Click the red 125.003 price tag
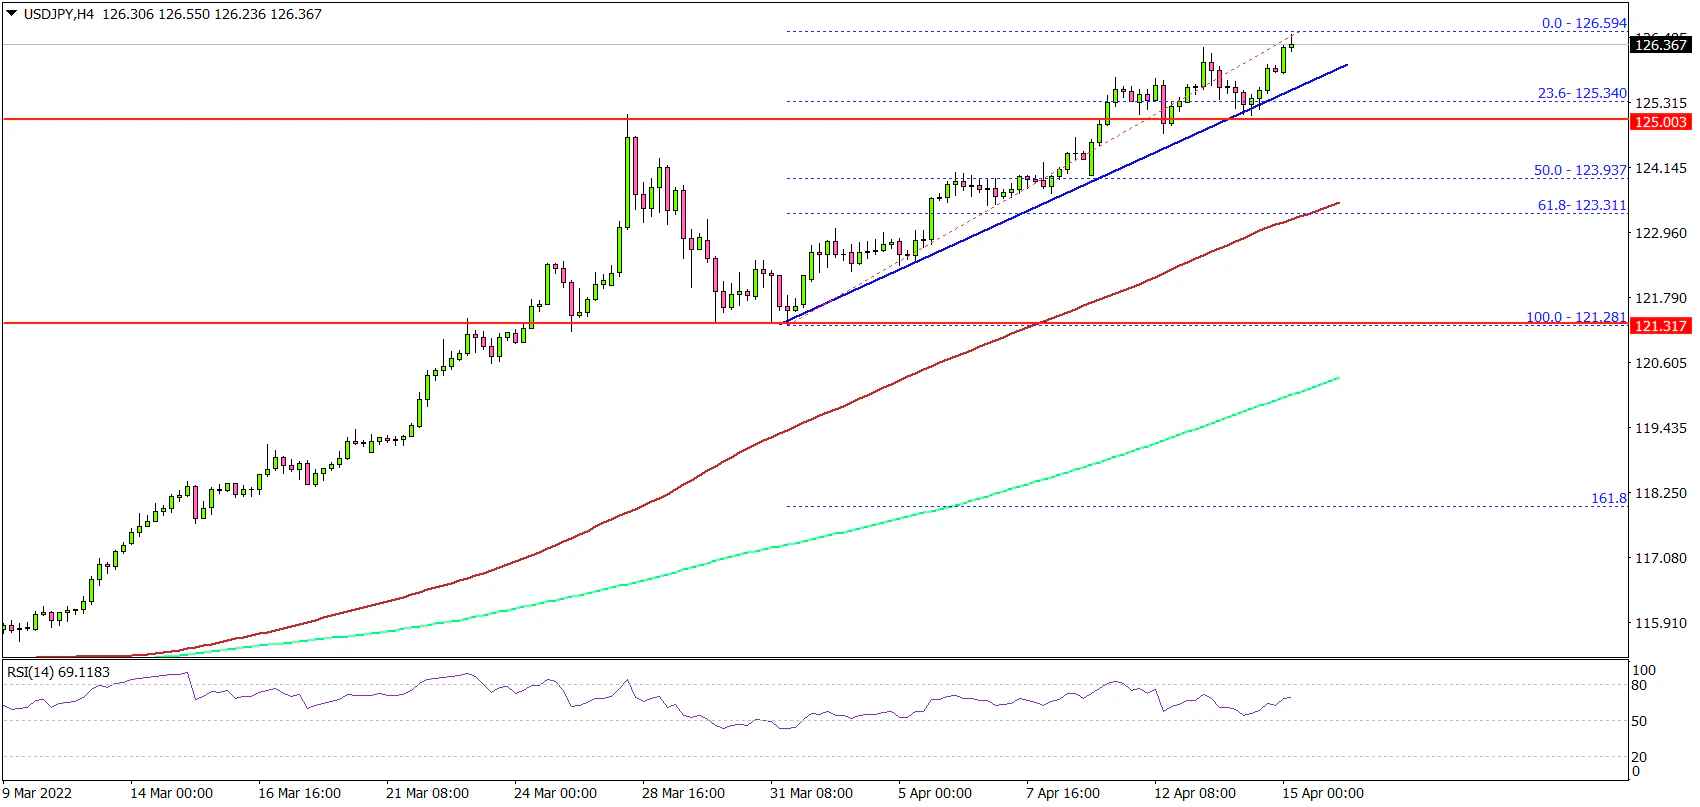 pos(1660,122)
